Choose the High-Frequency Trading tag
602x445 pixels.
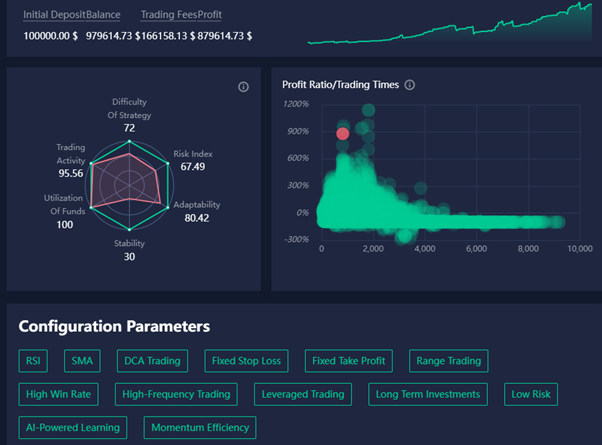pos(177,394)
